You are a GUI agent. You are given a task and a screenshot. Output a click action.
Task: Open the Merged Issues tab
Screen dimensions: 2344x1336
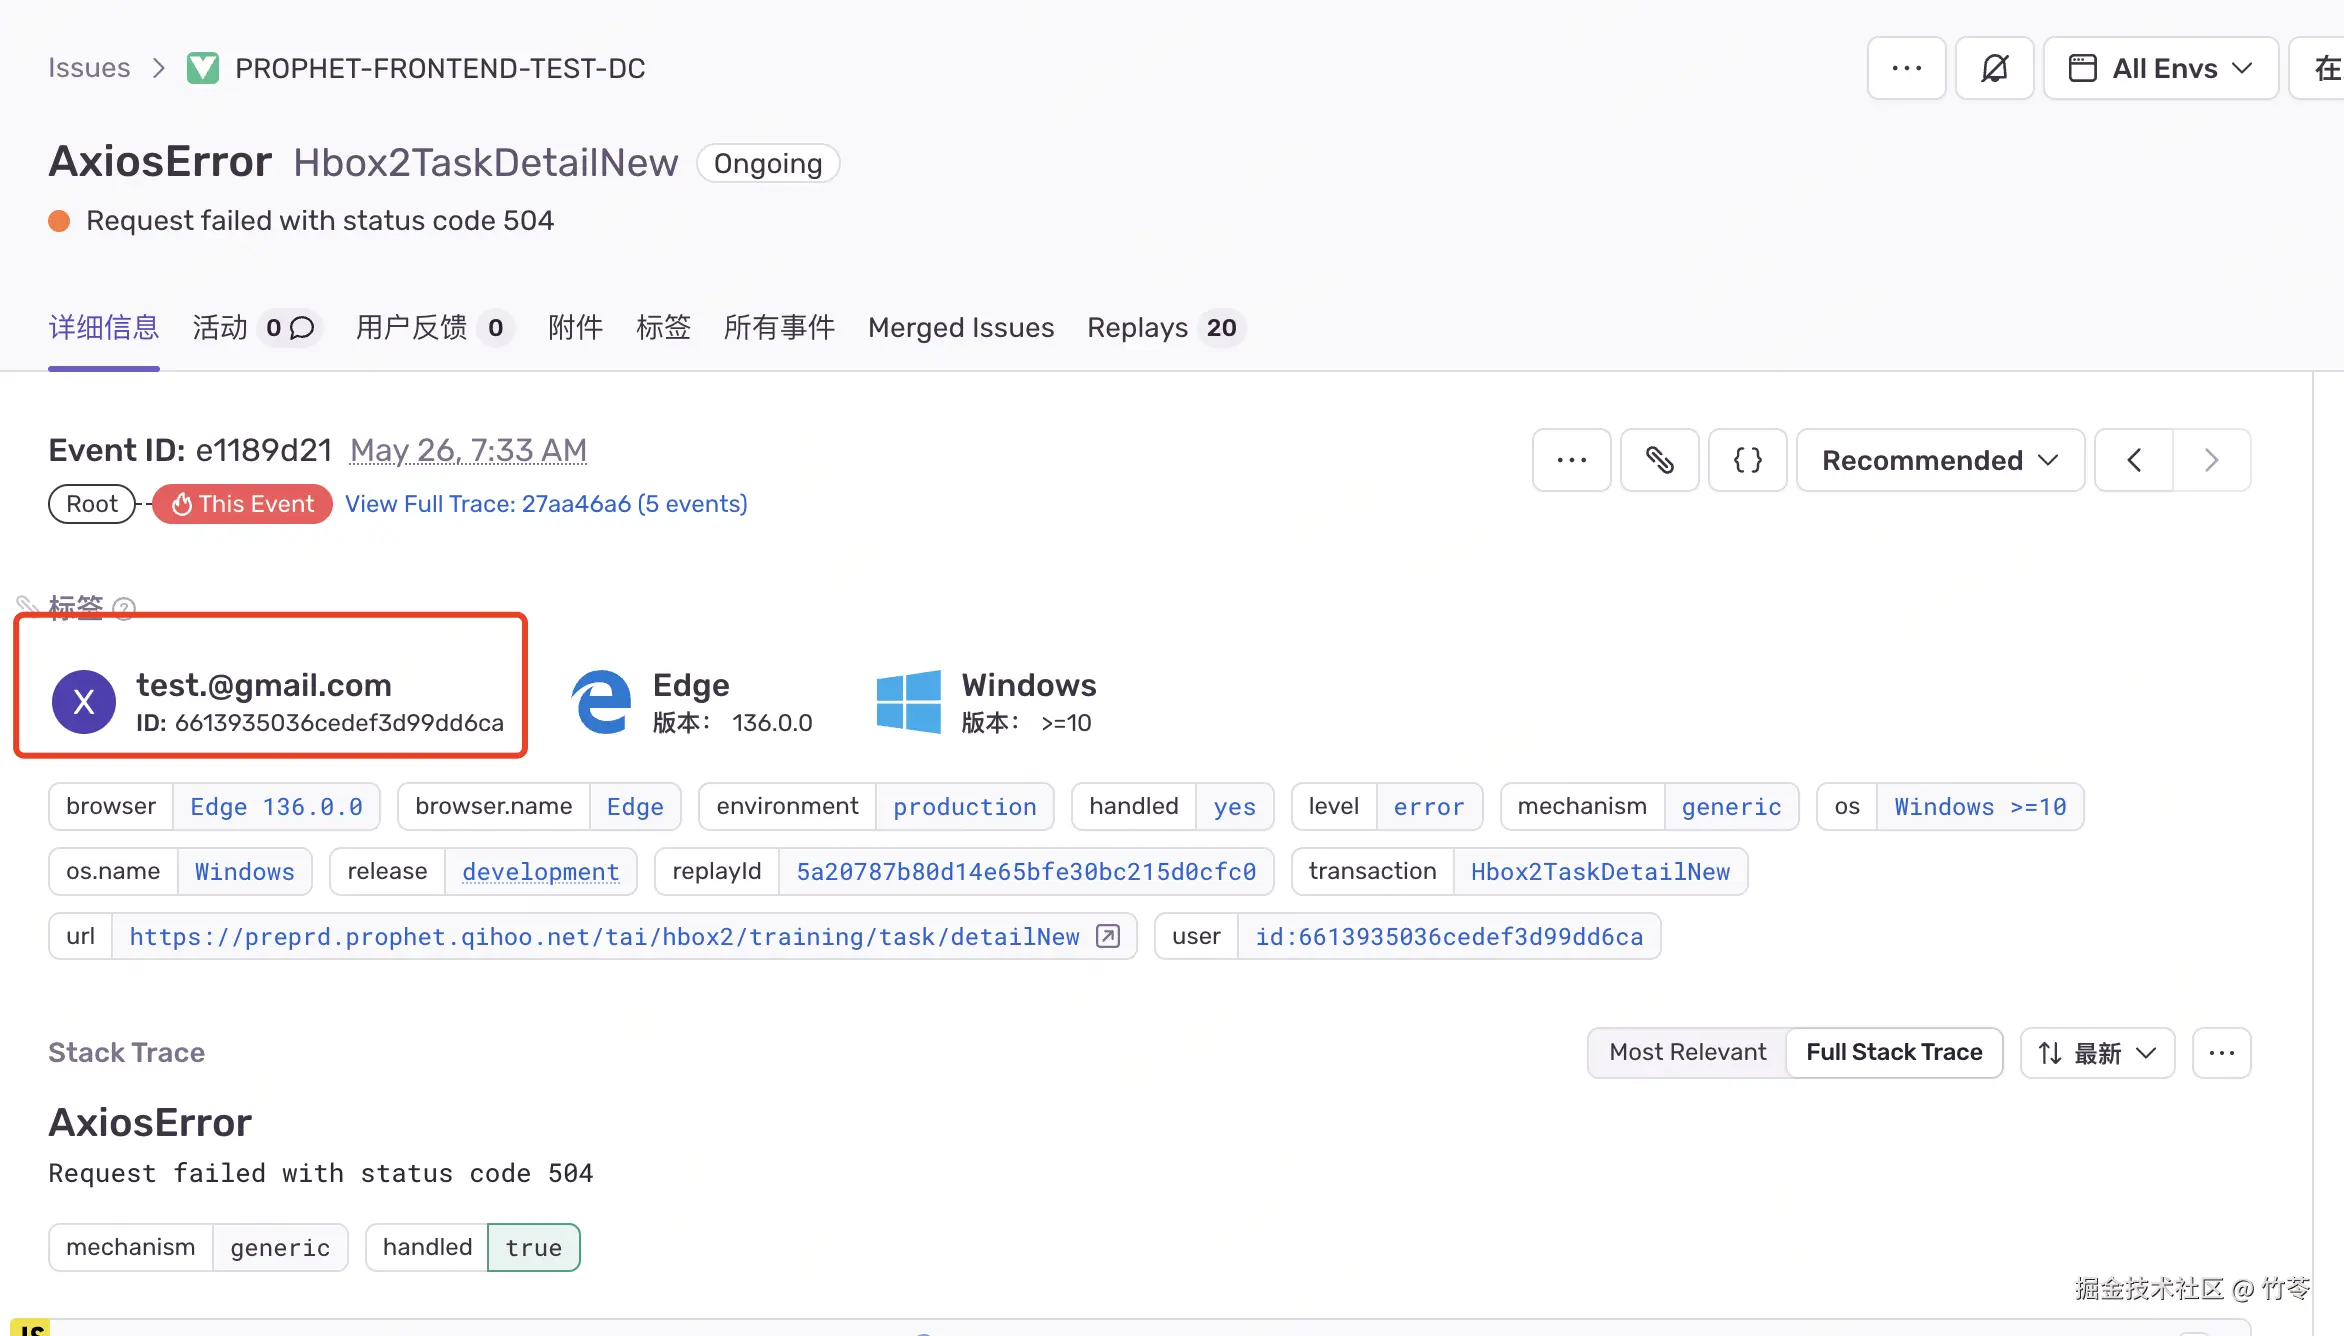(x=960, y=328)
